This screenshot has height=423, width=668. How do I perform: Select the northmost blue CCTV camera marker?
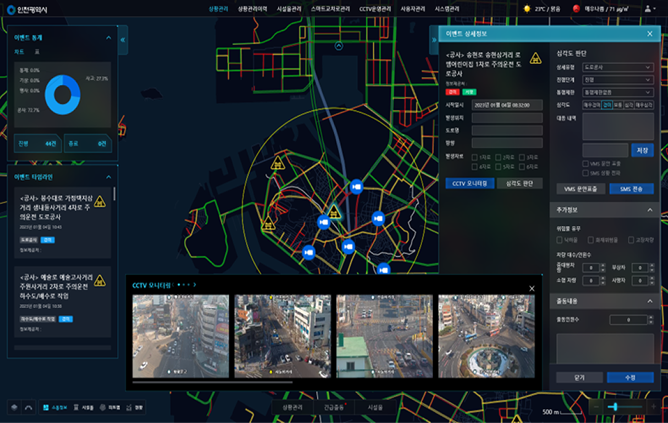[357, 187]
